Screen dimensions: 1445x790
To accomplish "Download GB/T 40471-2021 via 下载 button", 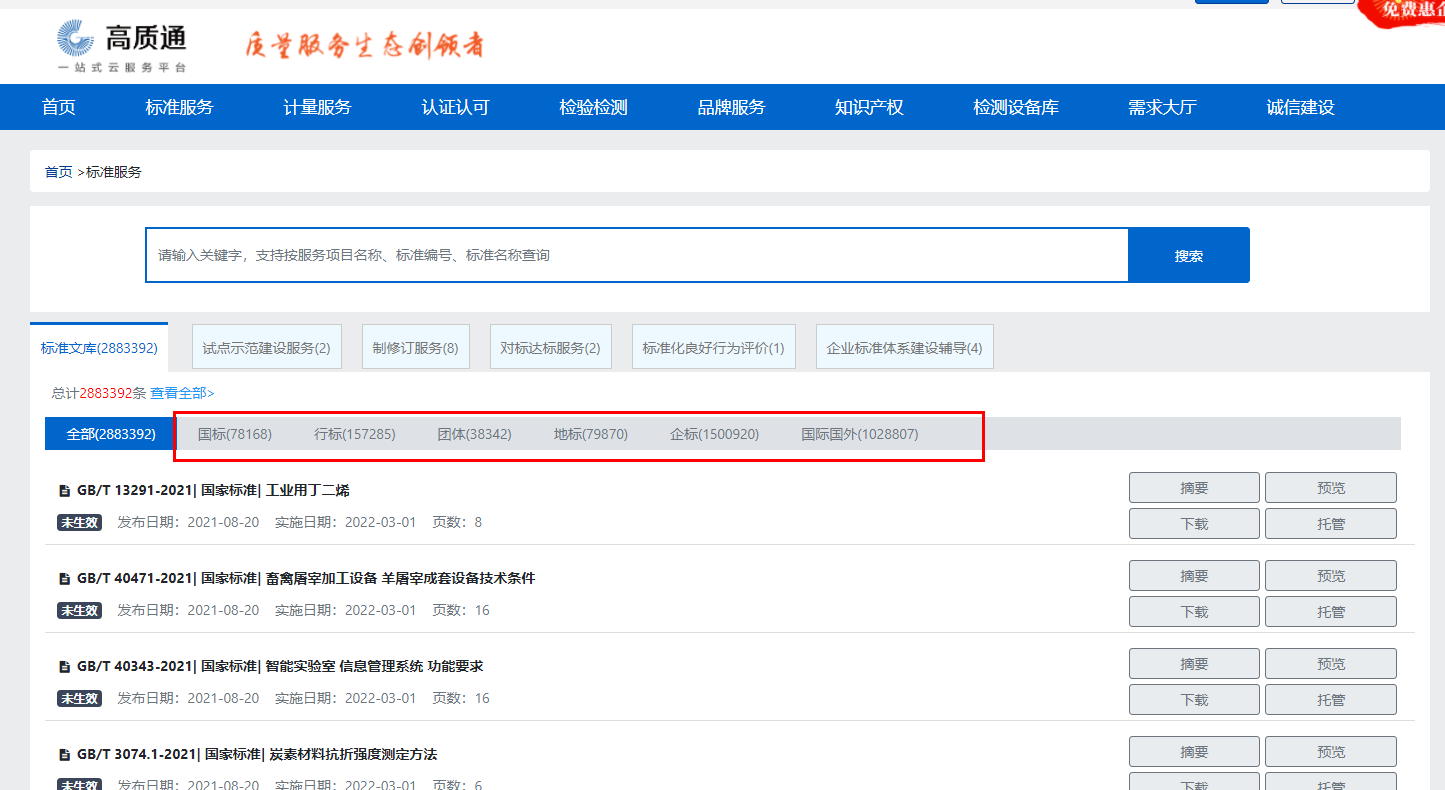I will pyautogui.click(x=1194, y=611).
